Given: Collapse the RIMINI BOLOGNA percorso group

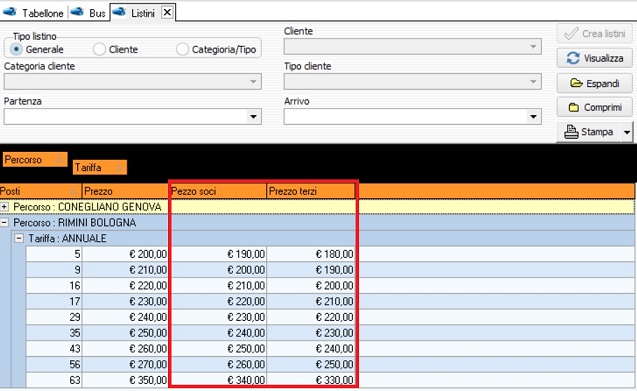Looking at the screenshot, I should tap(4, 223).
